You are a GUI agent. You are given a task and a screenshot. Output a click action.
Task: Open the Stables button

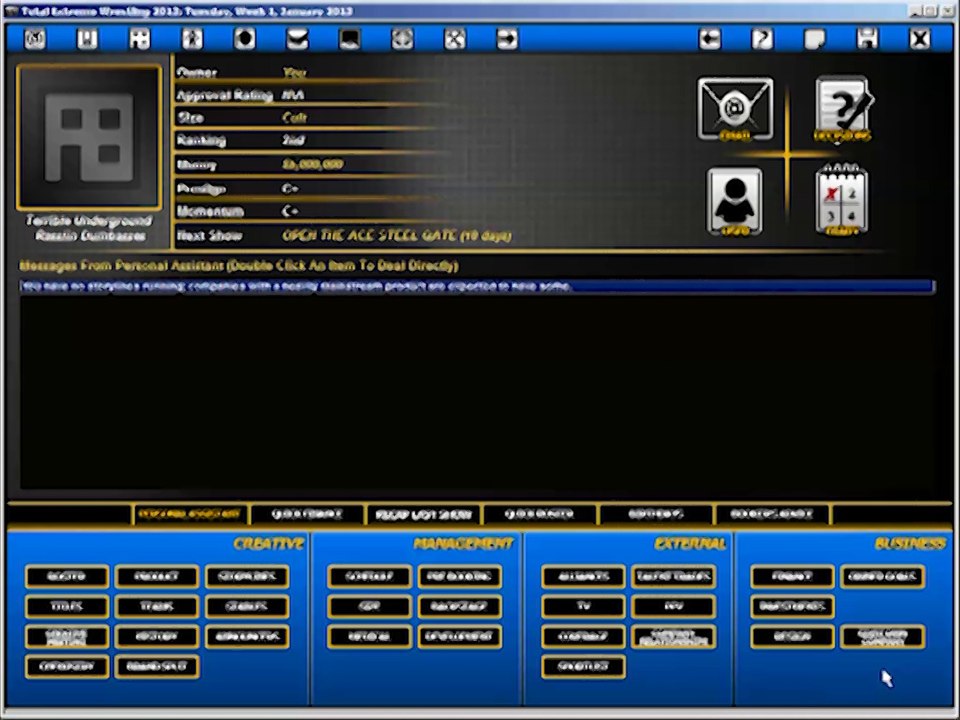[x=247, y=606]
